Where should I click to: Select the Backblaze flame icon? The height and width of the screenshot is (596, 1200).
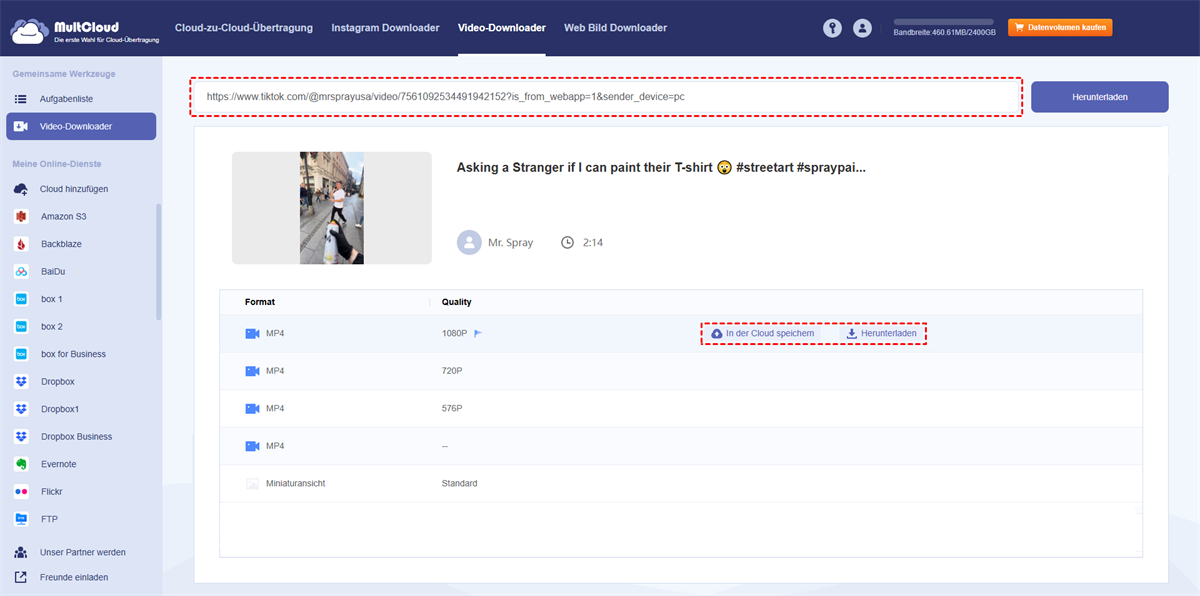tap(21, 244)
